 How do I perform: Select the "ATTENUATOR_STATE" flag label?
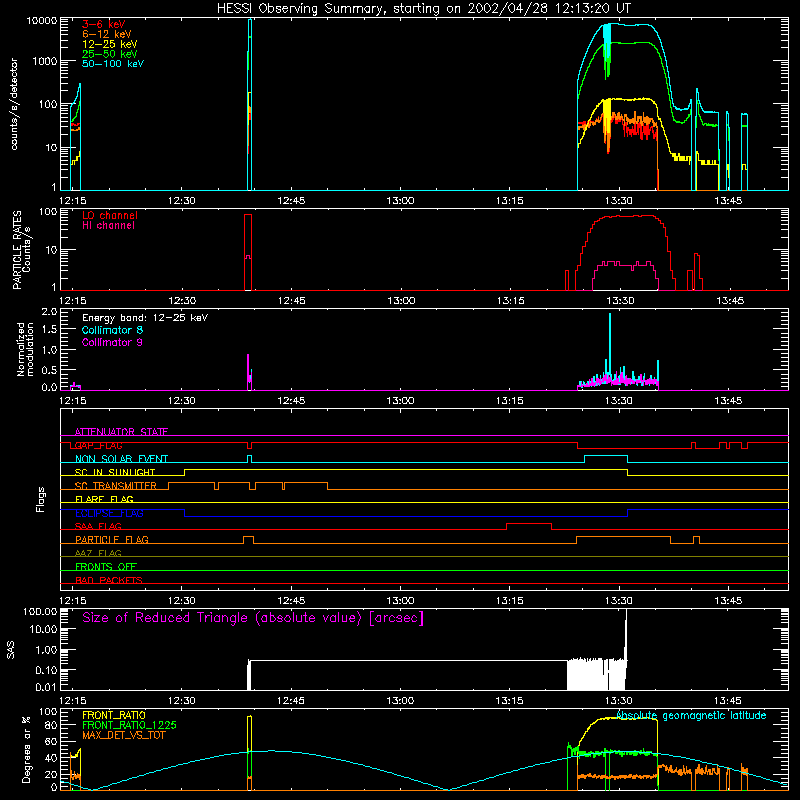click(121, 432)
